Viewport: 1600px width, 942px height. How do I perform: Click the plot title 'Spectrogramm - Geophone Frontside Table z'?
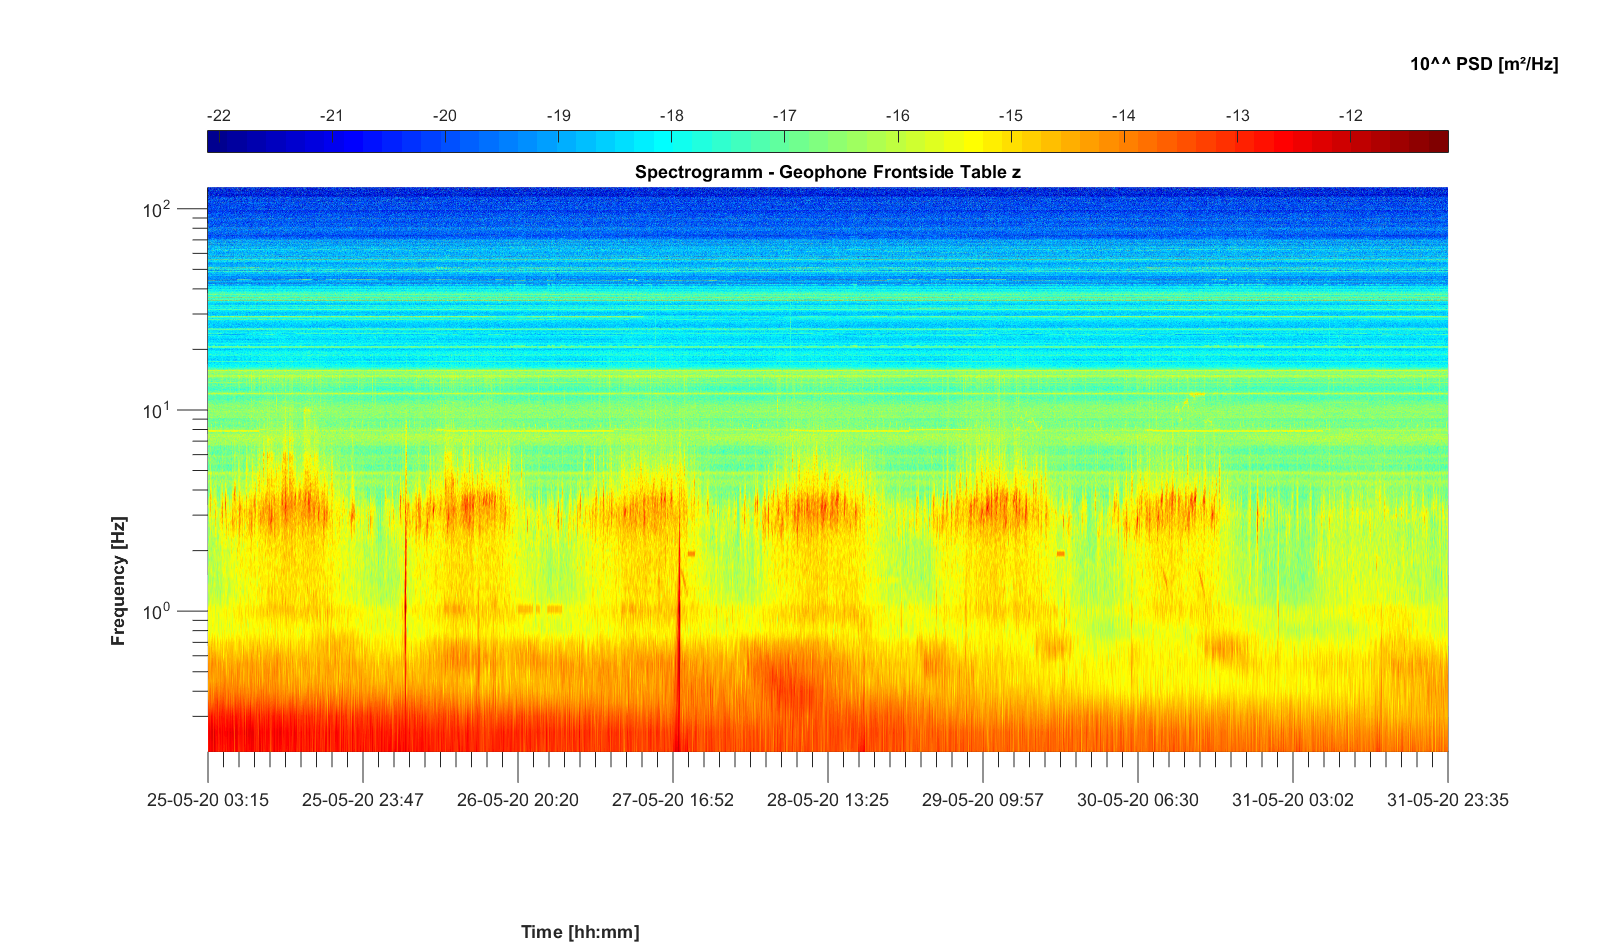coord(827,172)
